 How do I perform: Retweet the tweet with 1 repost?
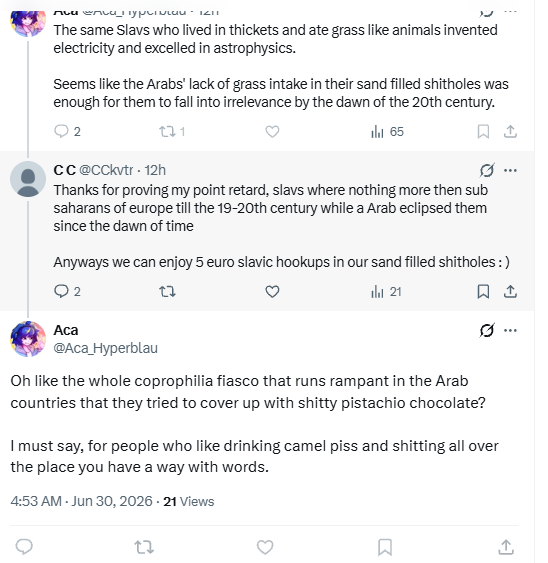pos(172,131)
